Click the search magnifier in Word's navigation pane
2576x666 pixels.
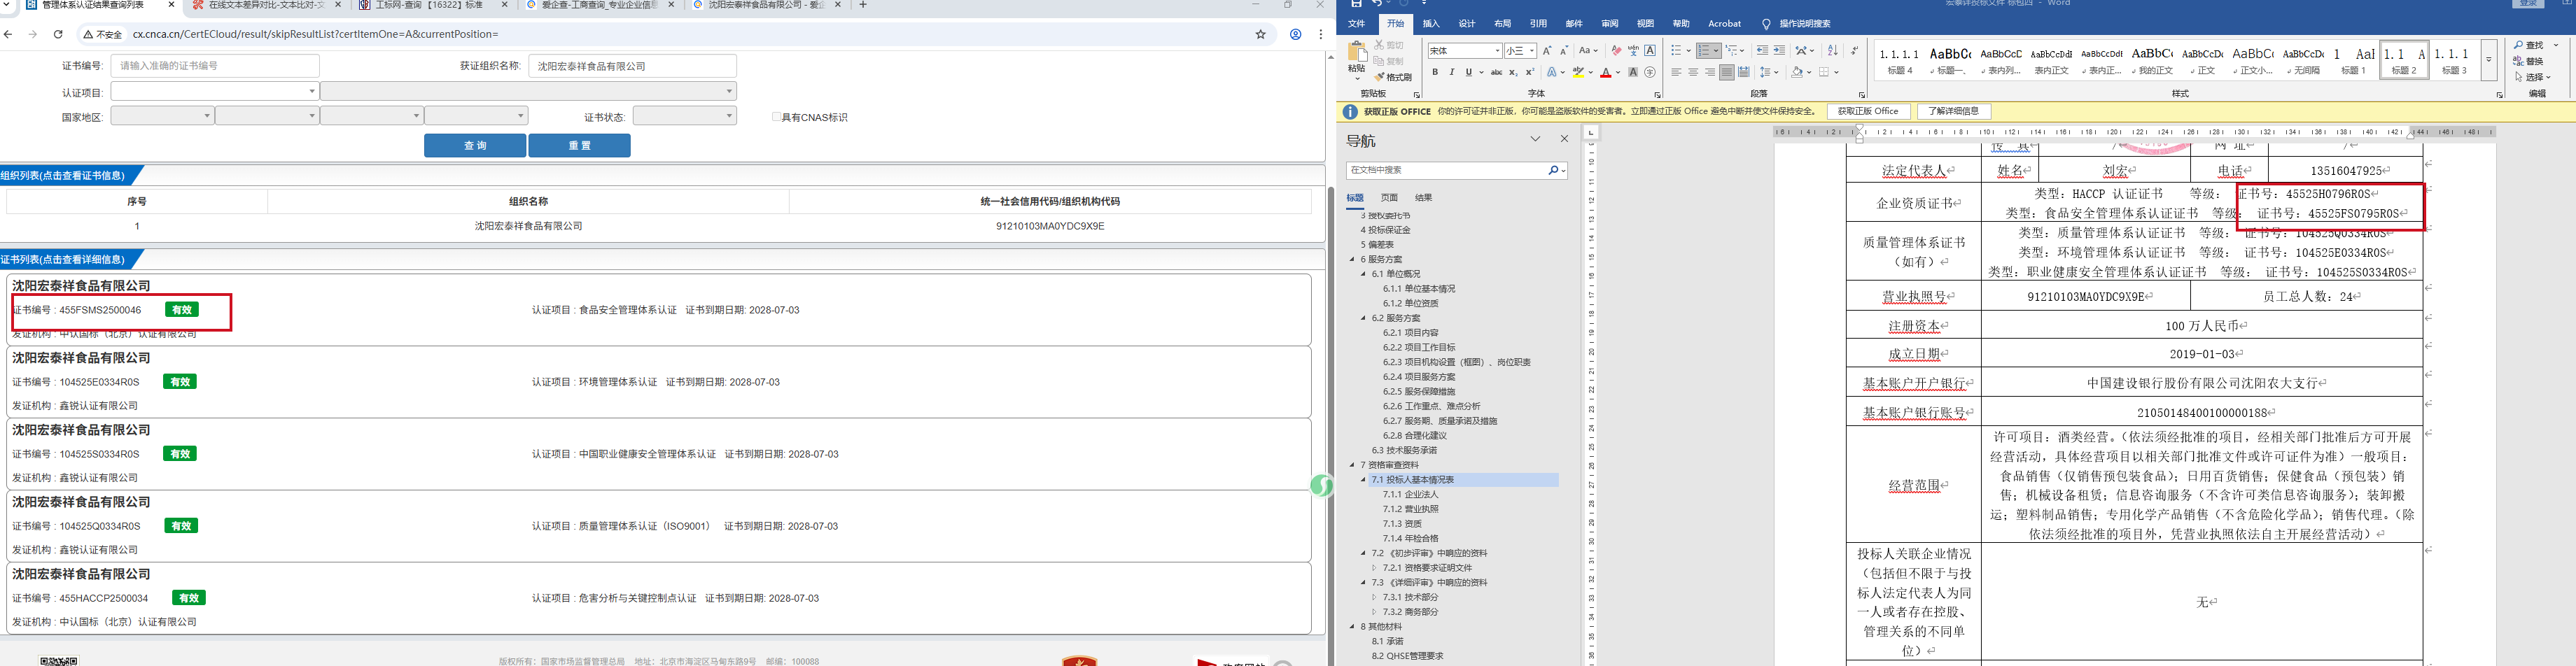pos(1553,171)
